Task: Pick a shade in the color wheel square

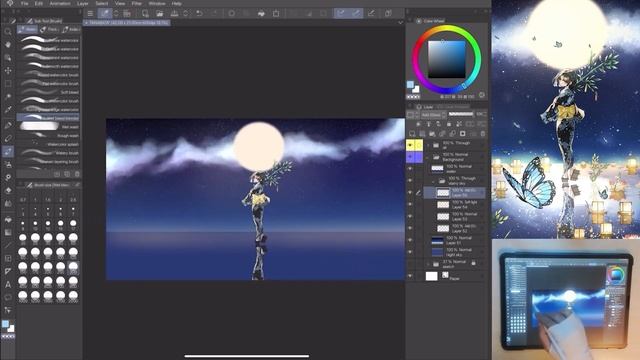Action: [447, 59]
